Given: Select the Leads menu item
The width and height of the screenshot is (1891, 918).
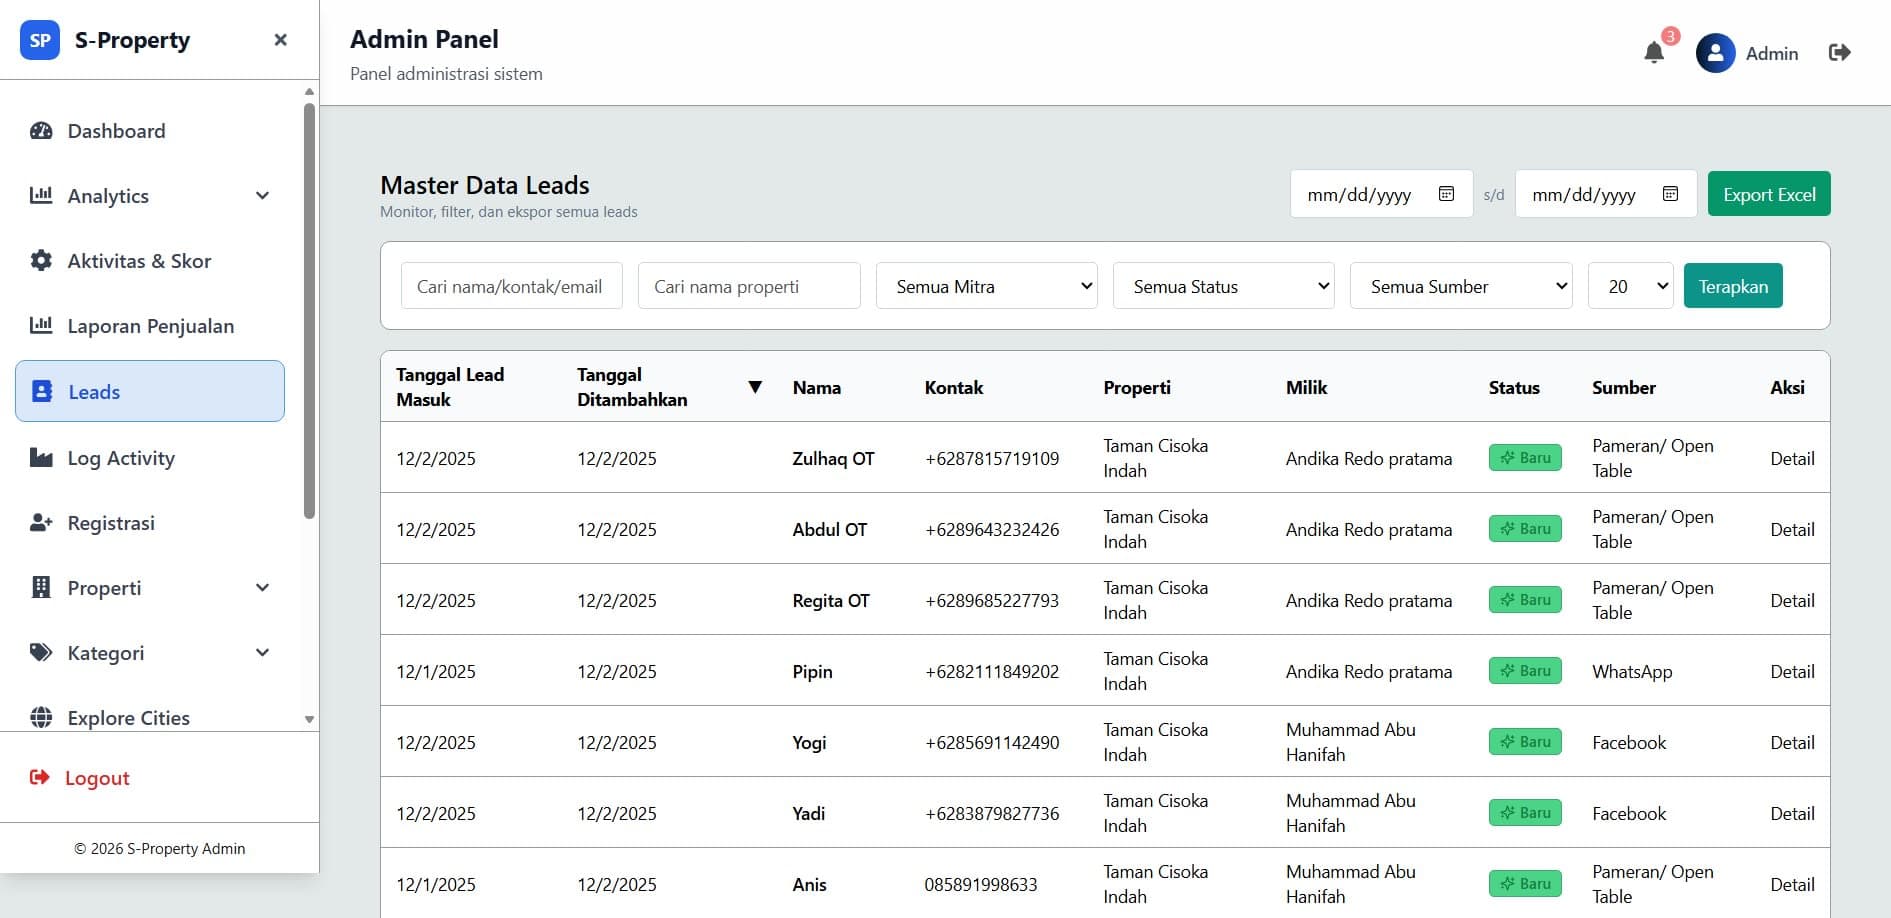Looking at the screenshot, I should click(x=150, y=391).
